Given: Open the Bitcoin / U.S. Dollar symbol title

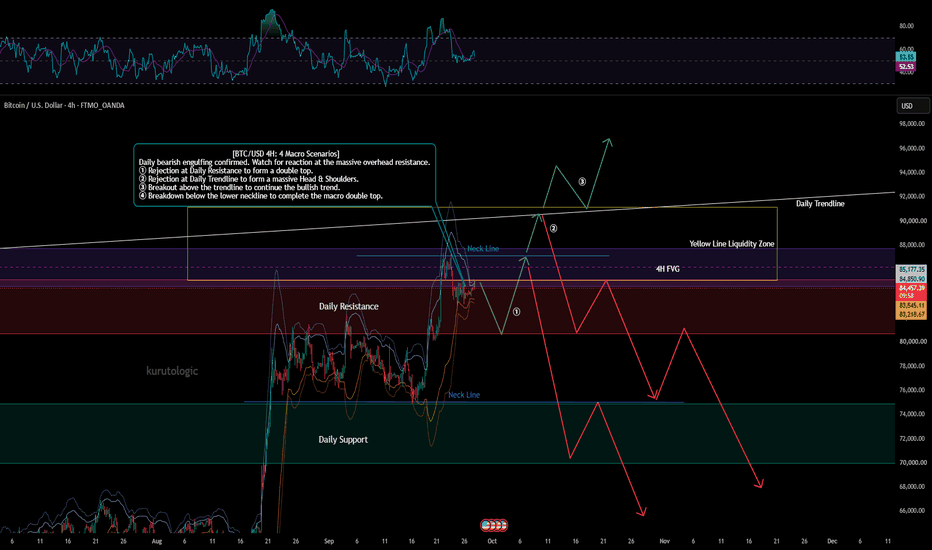Looking at the screenshot, I should point(64,105).
